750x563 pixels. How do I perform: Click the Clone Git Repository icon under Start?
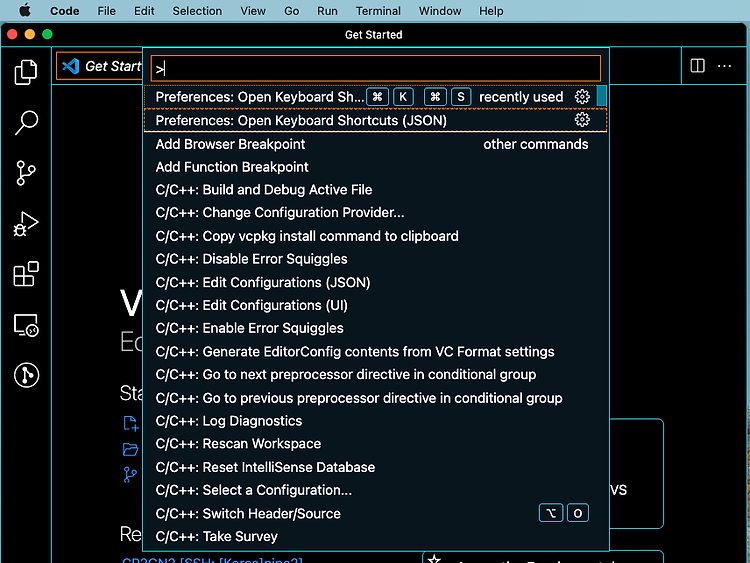pyautogui.click(x=130, y=475)
